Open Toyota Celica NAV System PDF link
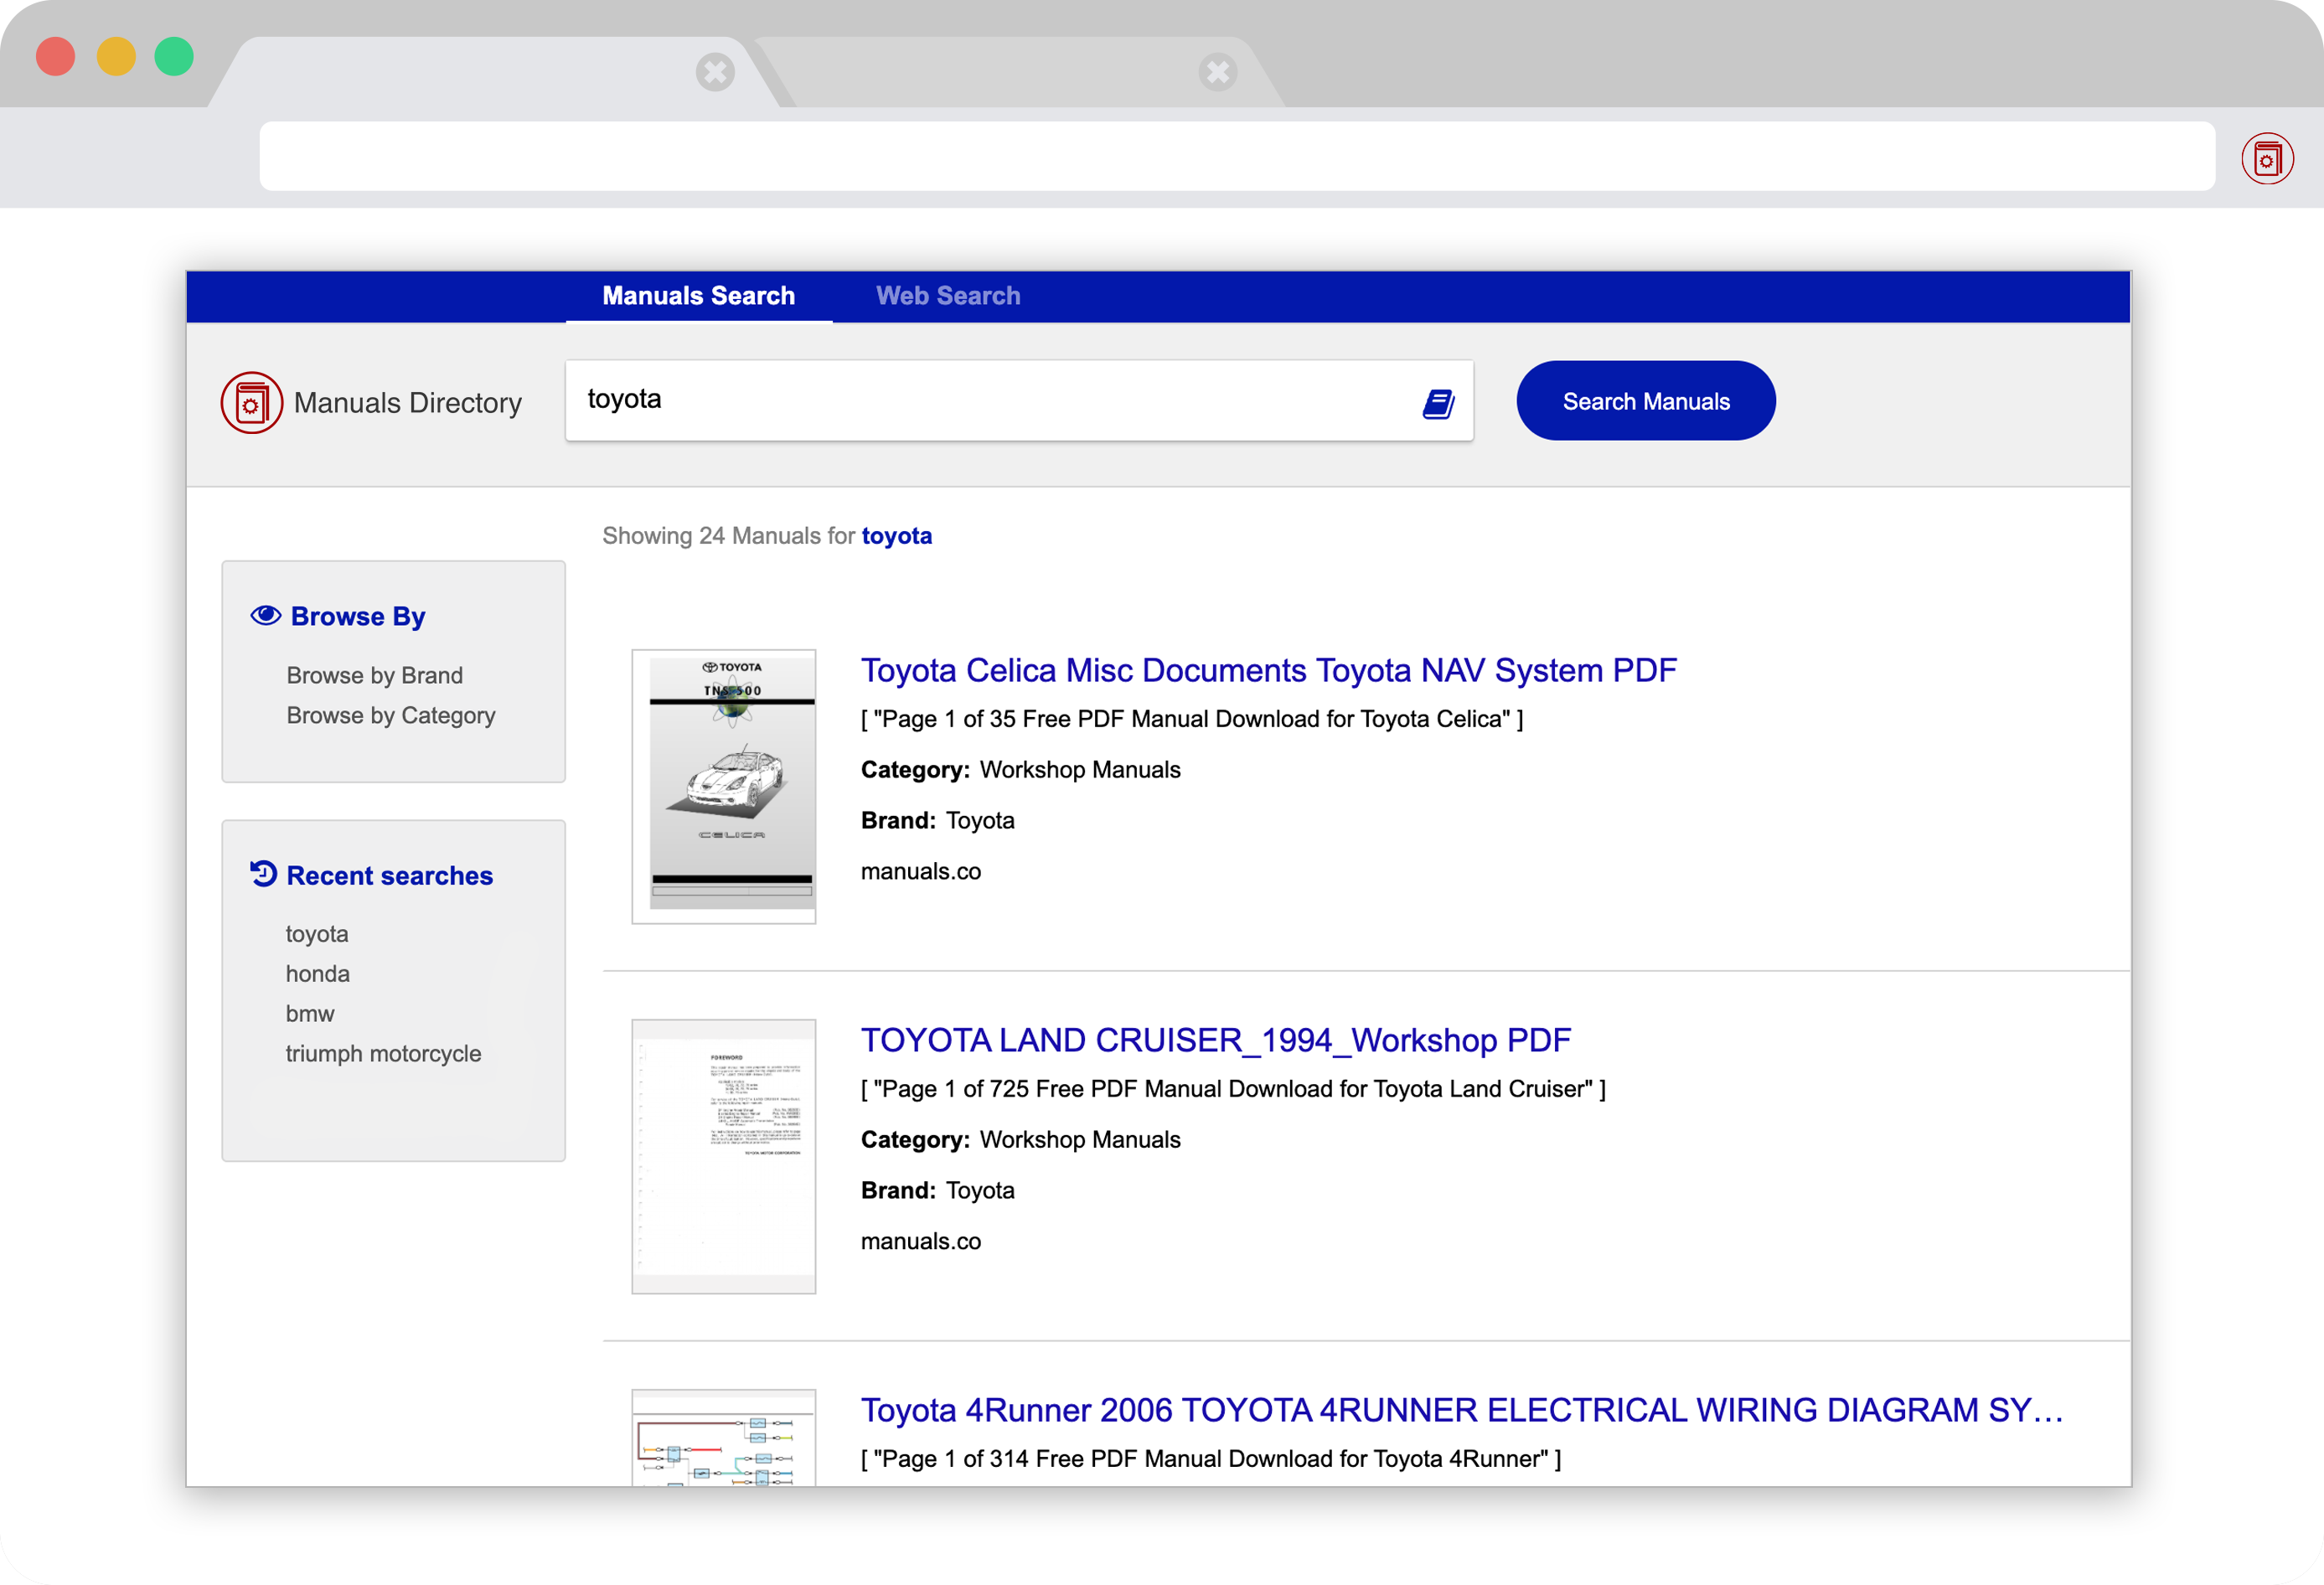 click(1268, 670)
